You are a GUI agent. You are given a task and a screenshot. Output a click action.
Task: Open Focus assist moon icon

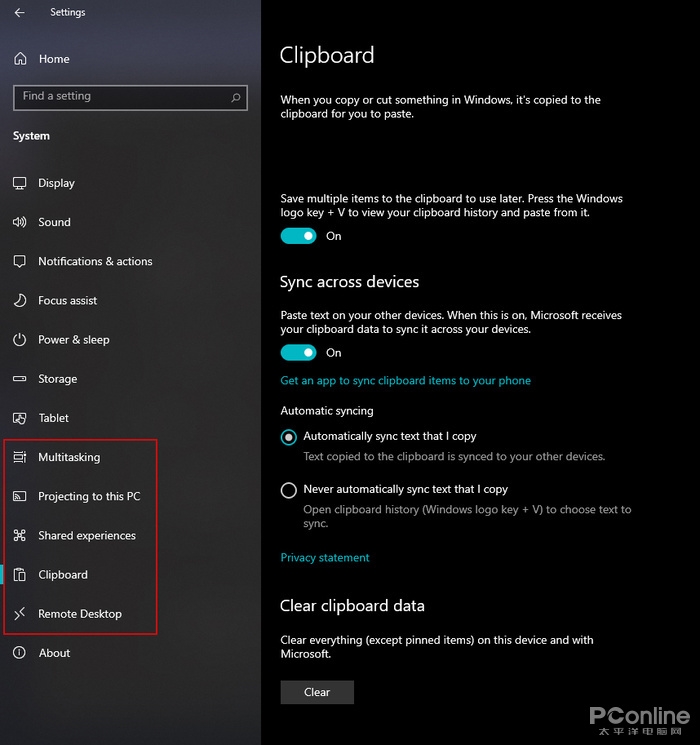tap(20, 300)
